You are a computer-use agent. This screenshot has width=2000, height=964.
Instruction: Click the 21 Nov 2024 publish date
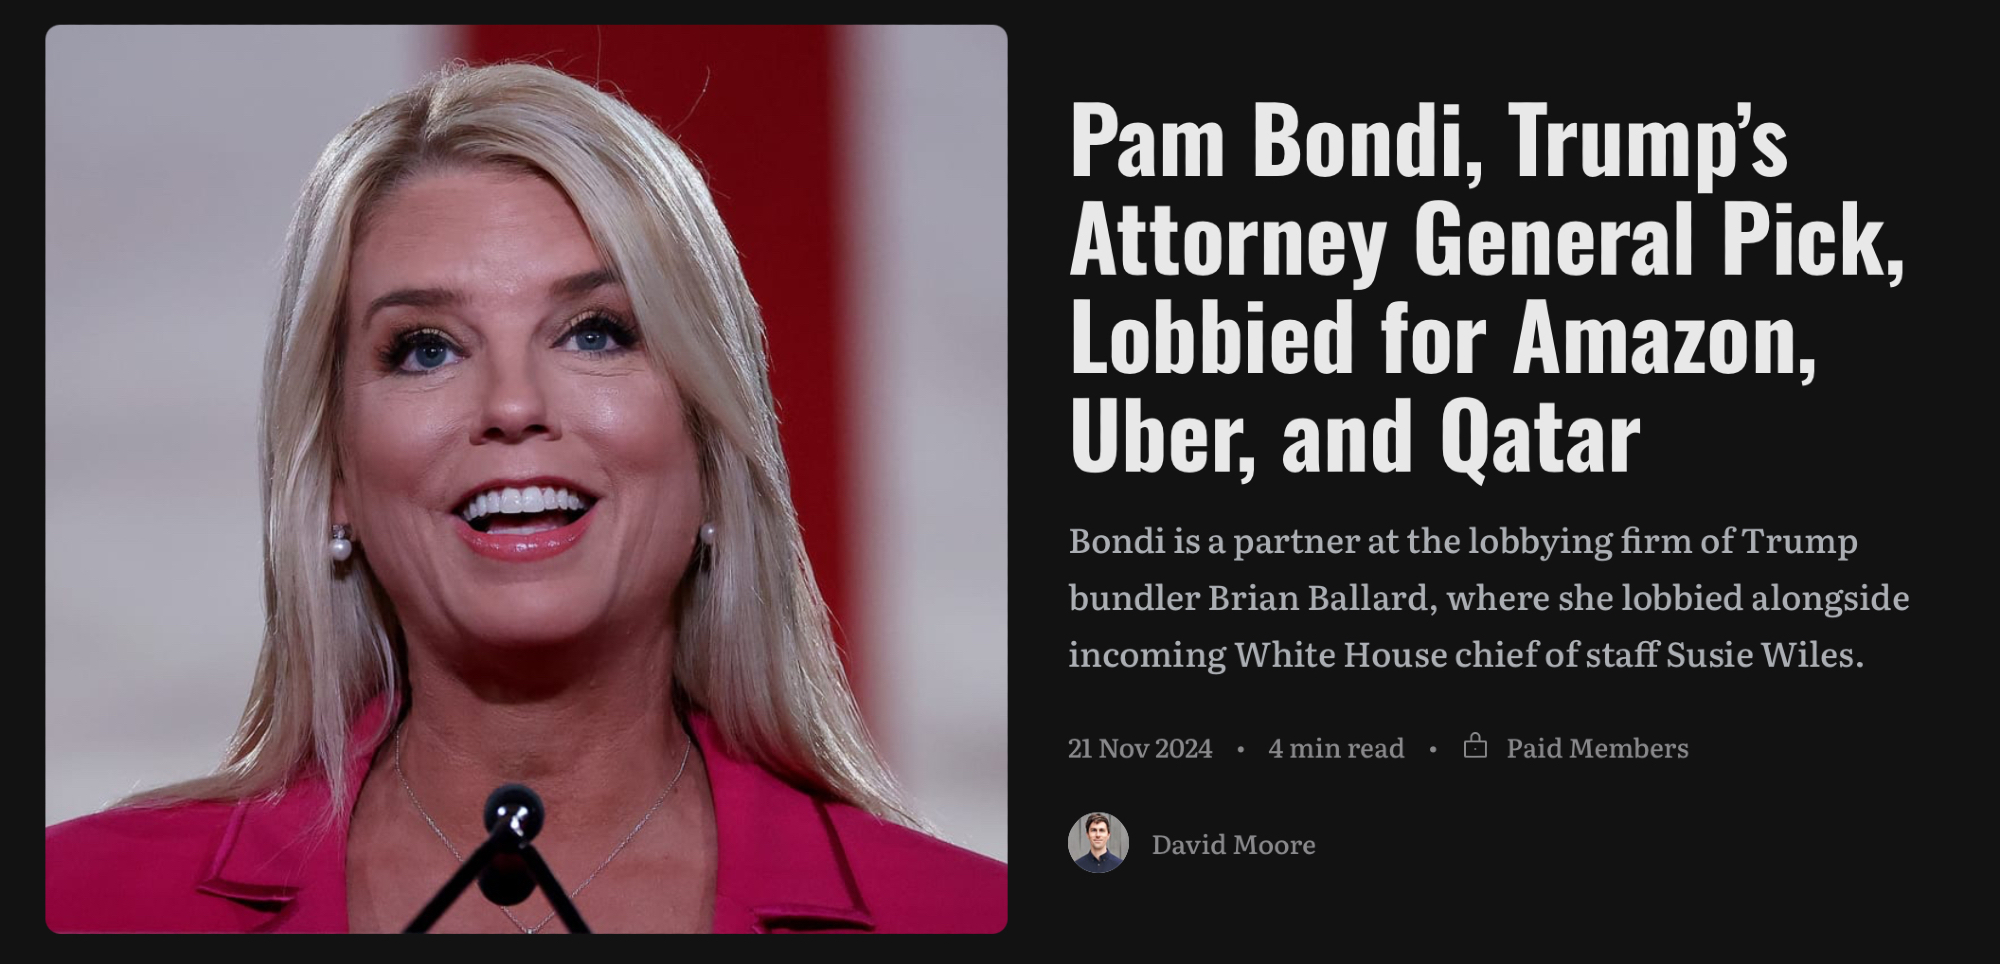click(1140, 747)
